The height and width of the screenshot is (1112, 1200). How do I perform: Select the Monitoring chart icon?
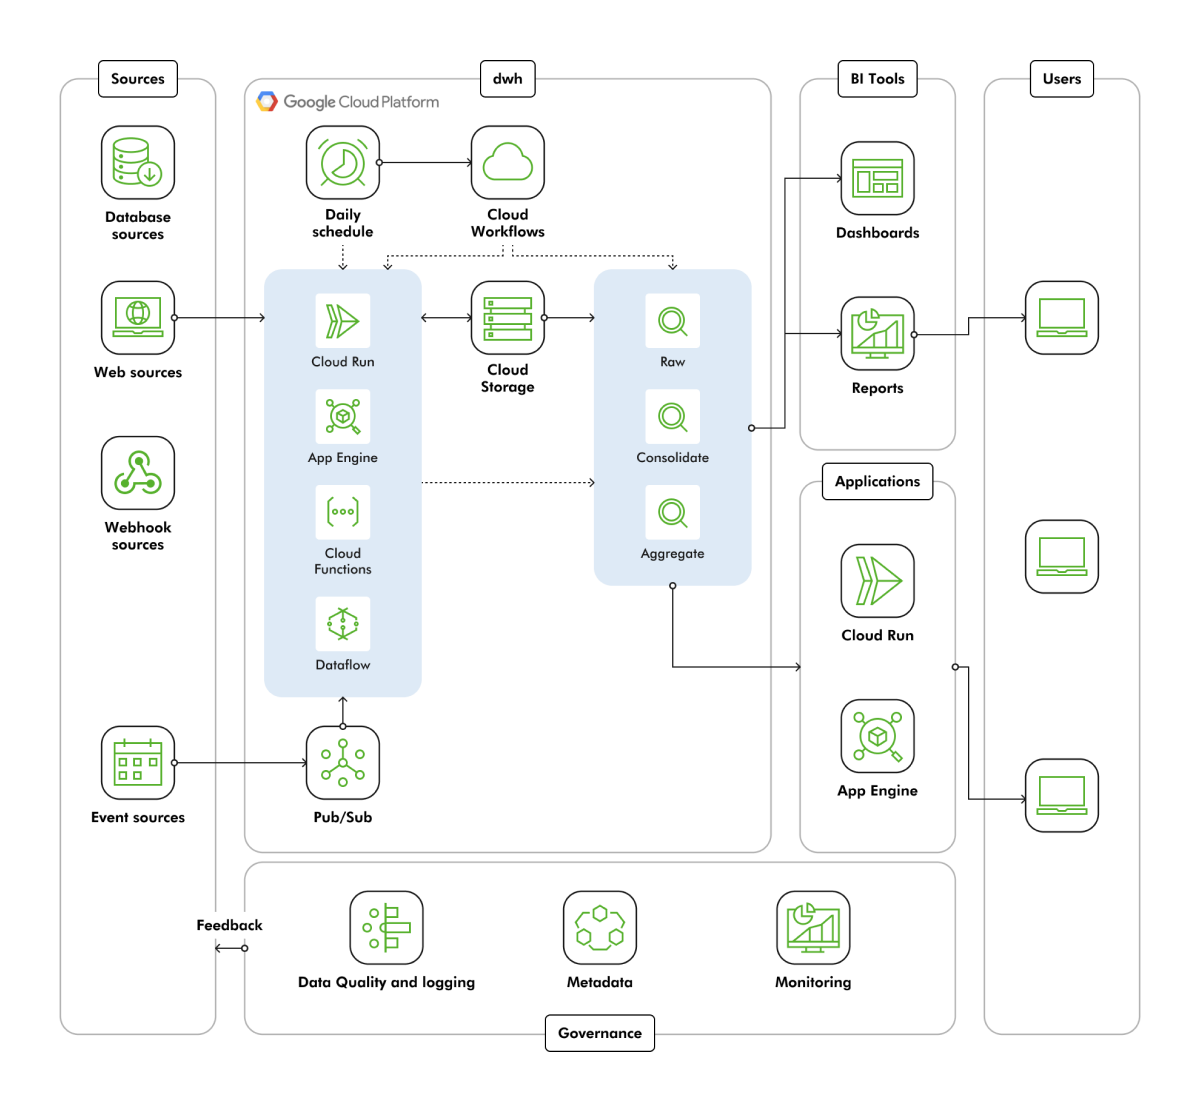813,927
